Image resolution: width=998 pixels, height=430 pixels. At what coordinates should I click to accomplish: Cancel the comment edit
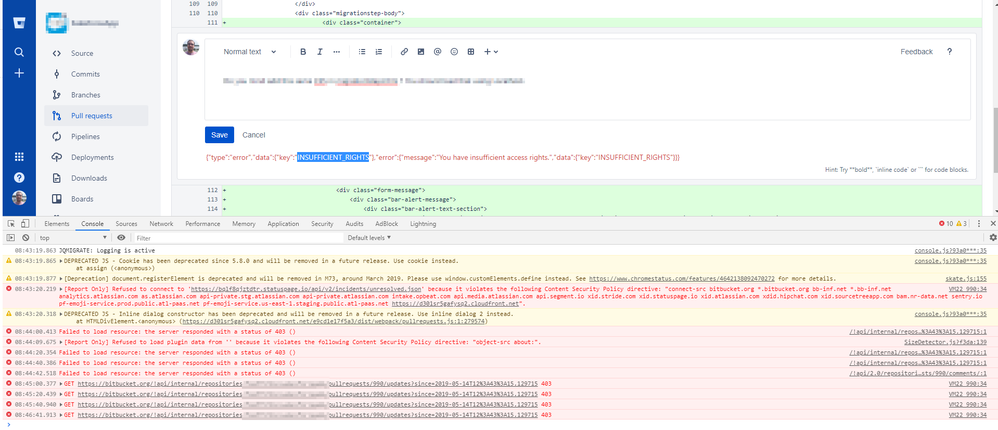pyautogui.click(x=253, y=135)
